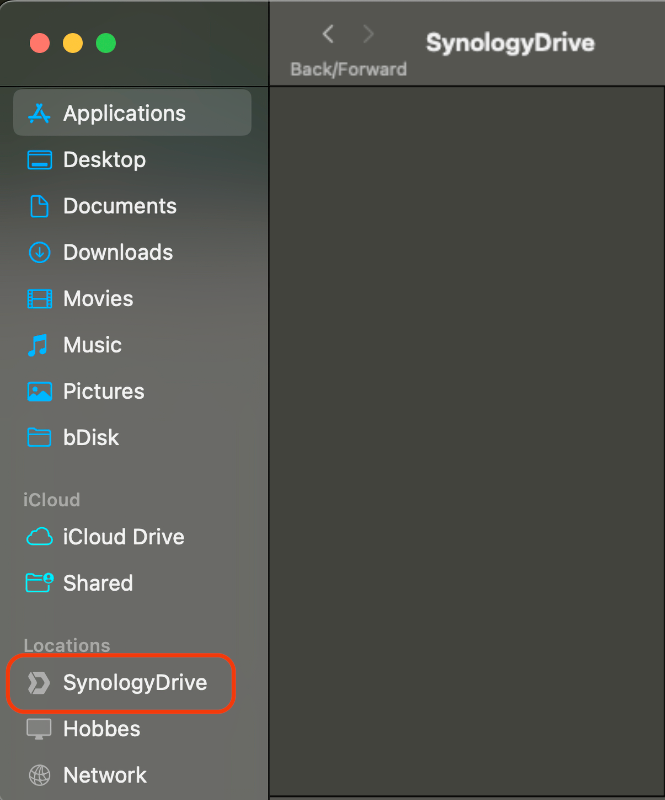This screenshot has height=800, width=665.
Task: Click the SynologyDrive icon under Locations
Action: tap(39, 683)
